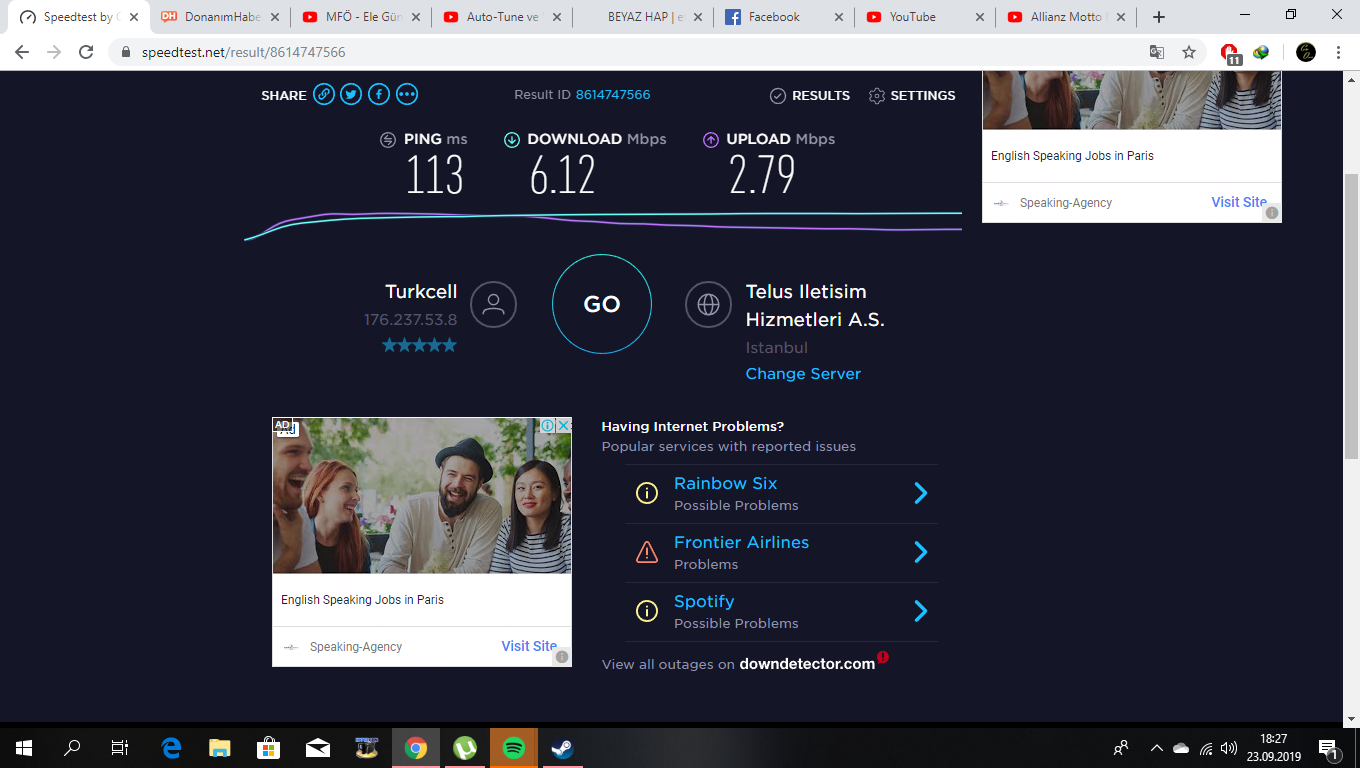This screenshot has height=768, width=1360.
Task: Open the RESULTS page
Action: tap(810, 96)
